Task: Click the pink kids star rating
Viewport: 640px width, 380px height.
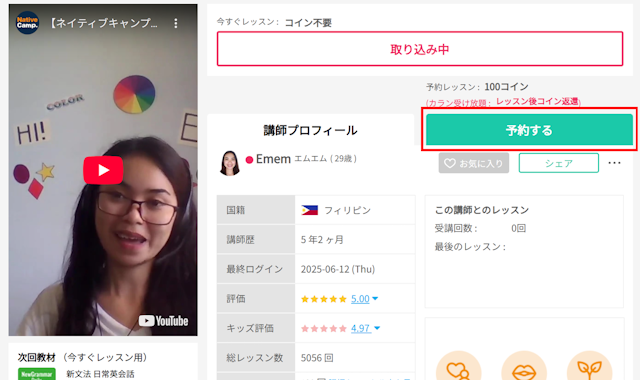Action: (324, 328)
